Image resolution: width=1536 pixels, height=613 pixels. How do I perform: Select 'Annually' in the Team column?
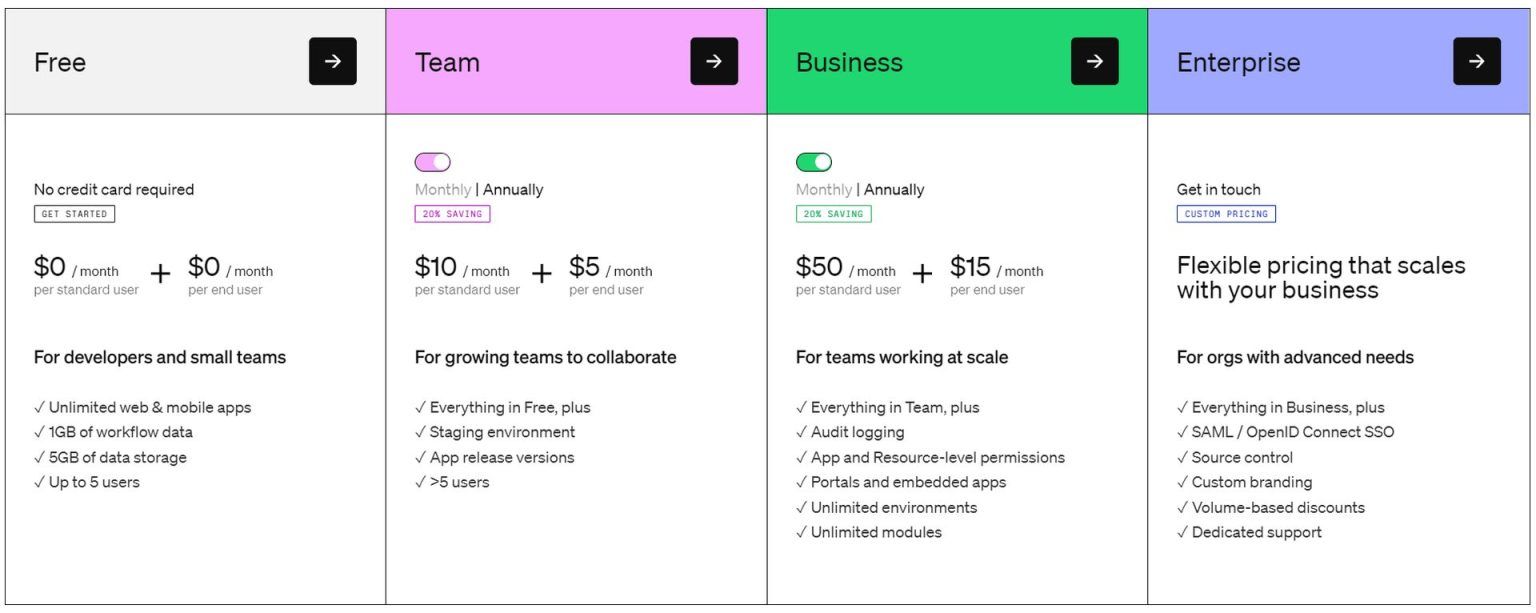pyautogui.click(x=512, y=189)
